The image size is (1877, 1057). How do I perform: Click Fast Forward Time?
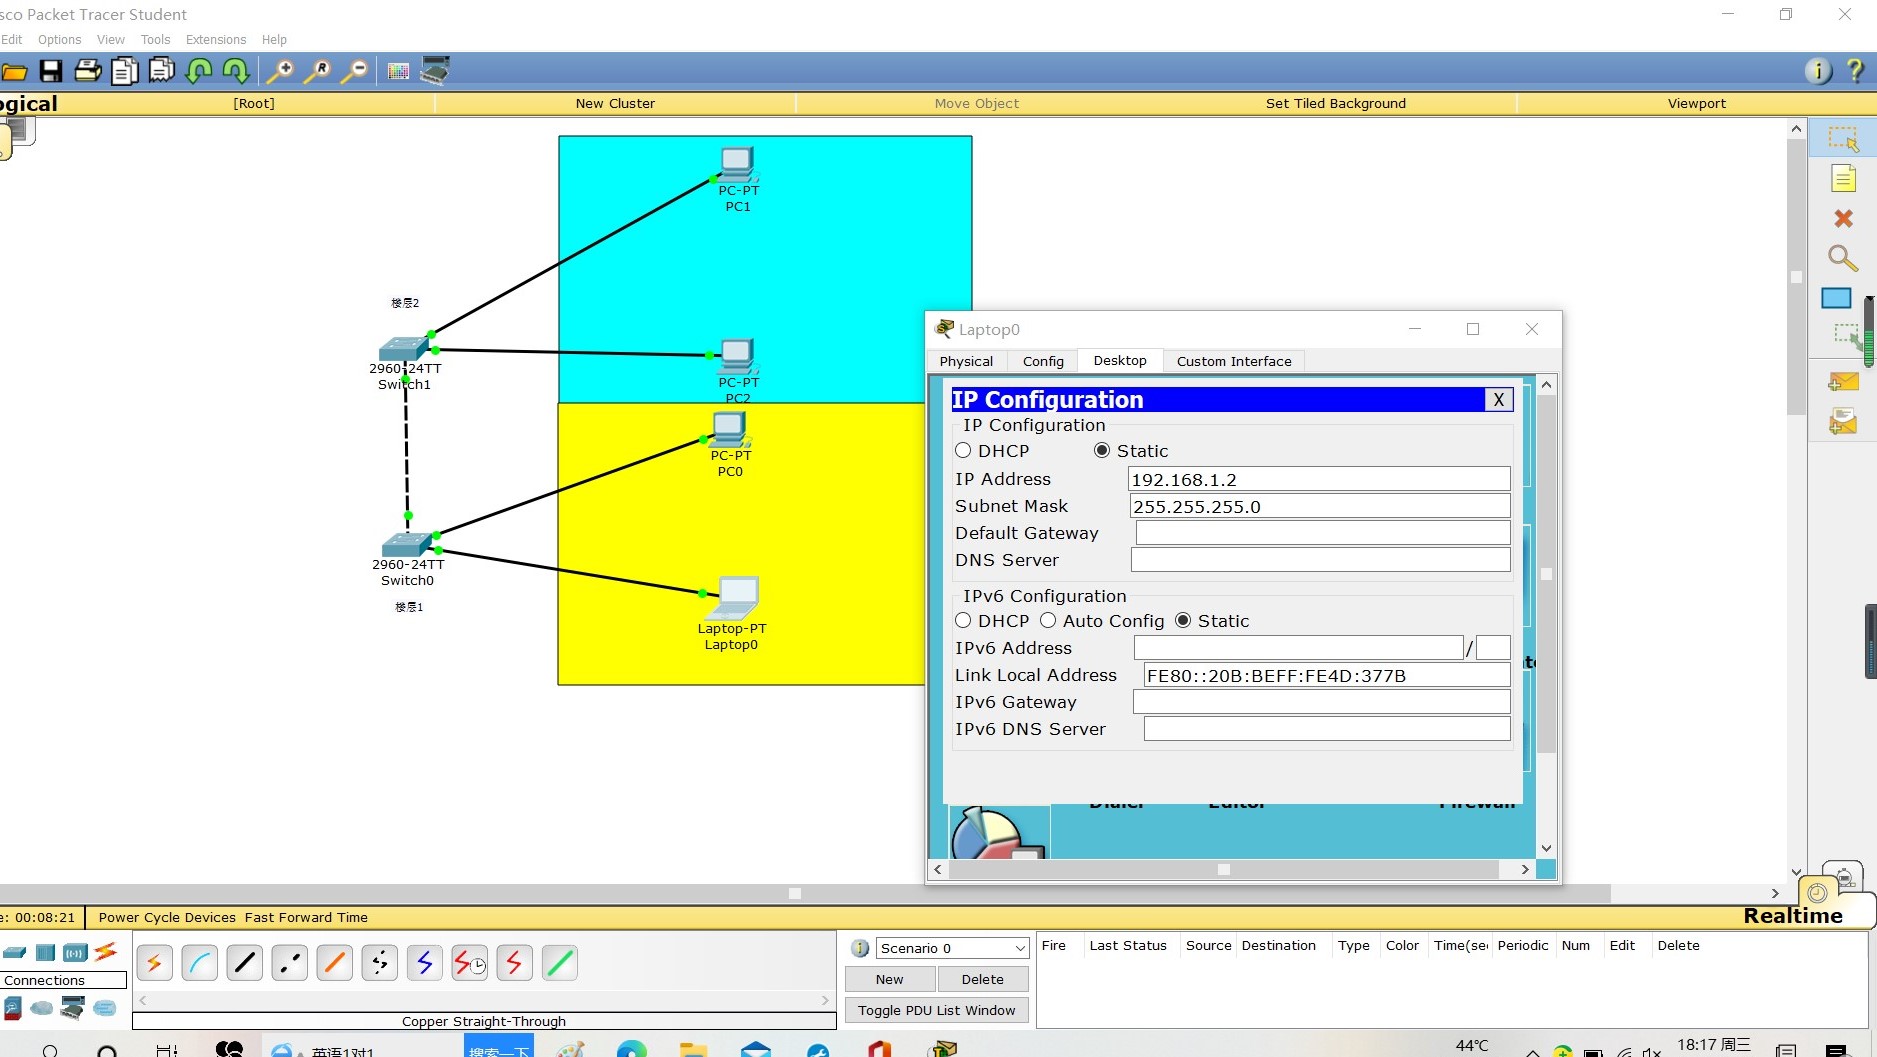click(x=306, y=917)
